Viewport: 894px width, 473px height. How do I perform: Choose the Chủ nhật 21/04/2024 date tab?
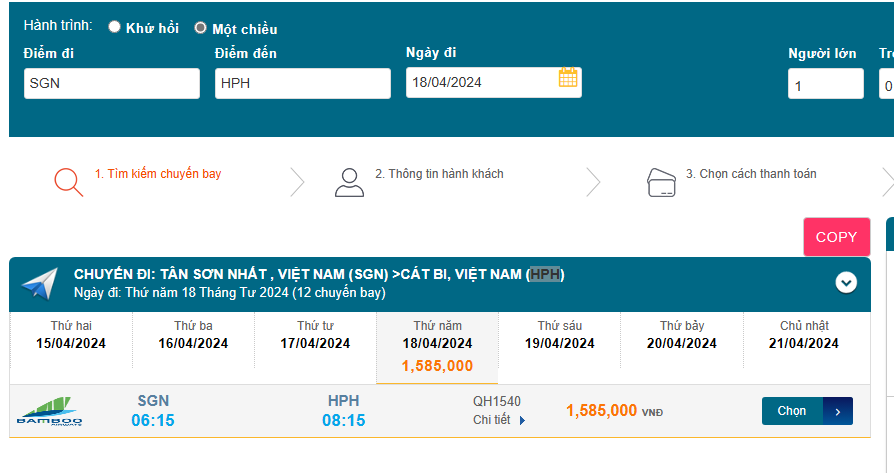pos(804,335)
